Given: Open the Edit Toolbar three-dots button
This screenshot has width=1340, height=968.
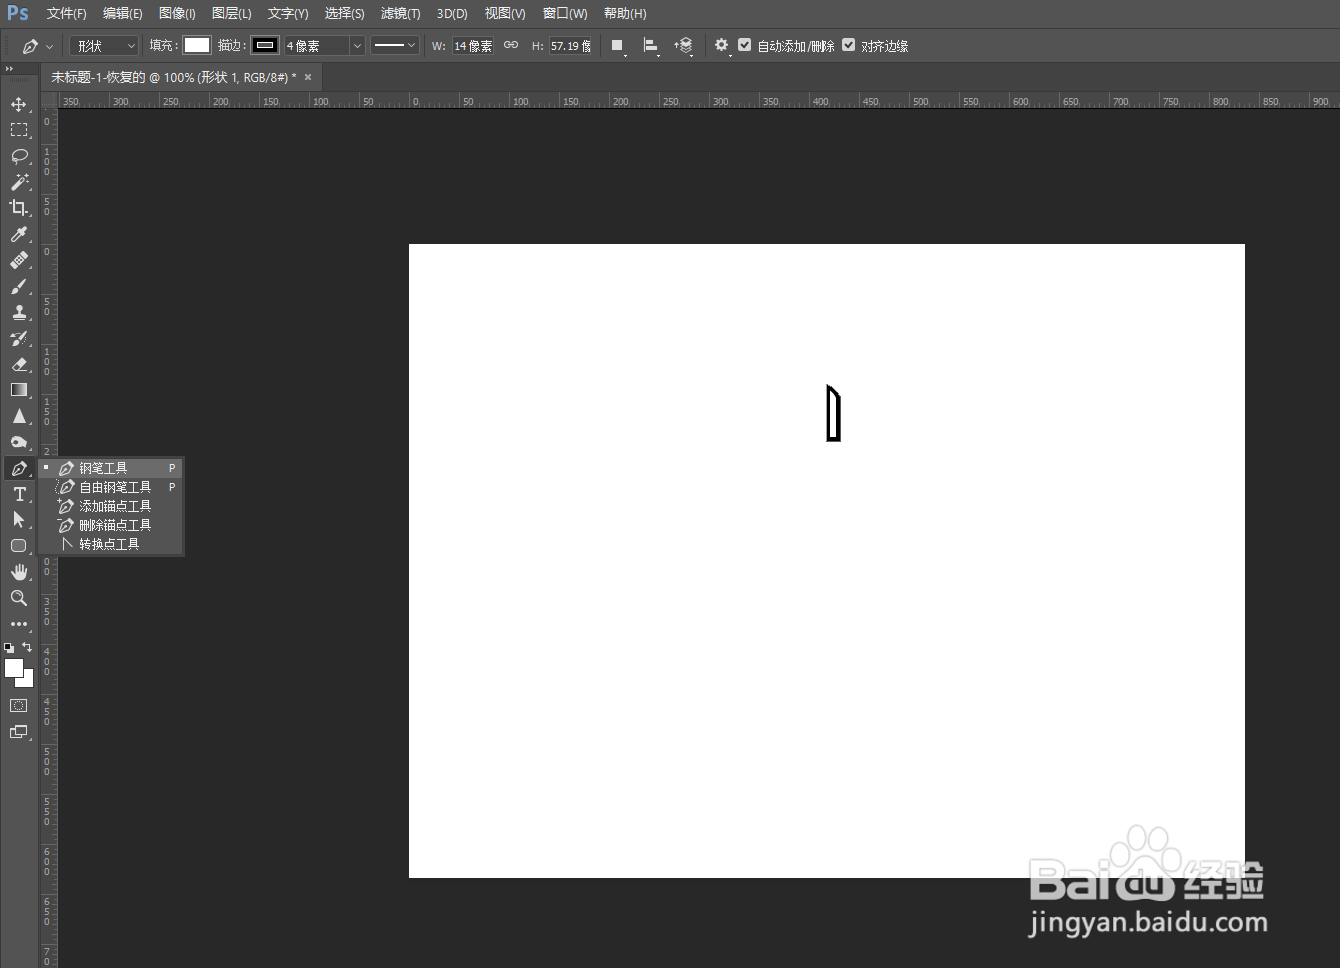Looking at the screenshot, I should (19, 624).
